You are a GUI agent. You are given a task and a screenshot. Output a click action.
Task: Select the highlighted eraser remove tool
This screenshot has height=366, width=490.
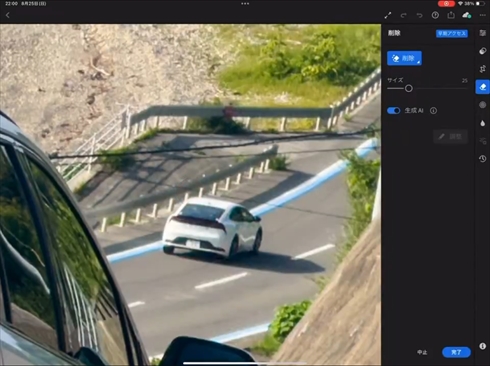pos(483,87)
